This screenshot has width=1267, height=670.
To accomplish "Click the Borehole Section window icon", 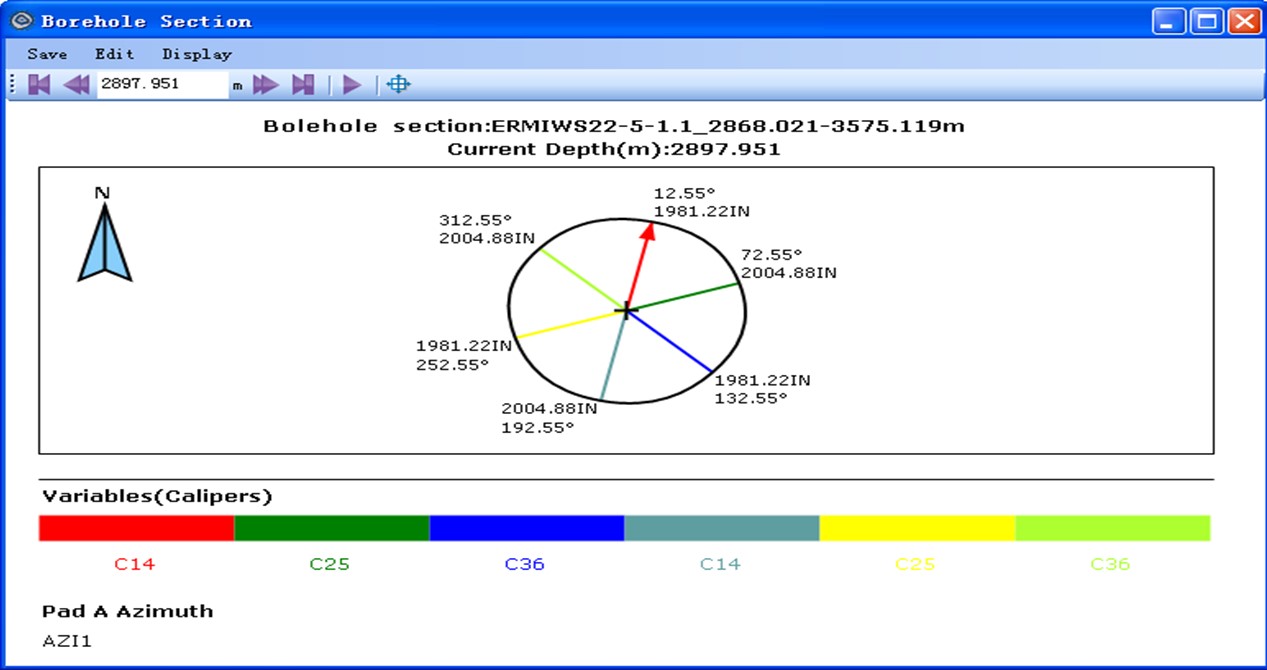I will click(x=21, y=21).
